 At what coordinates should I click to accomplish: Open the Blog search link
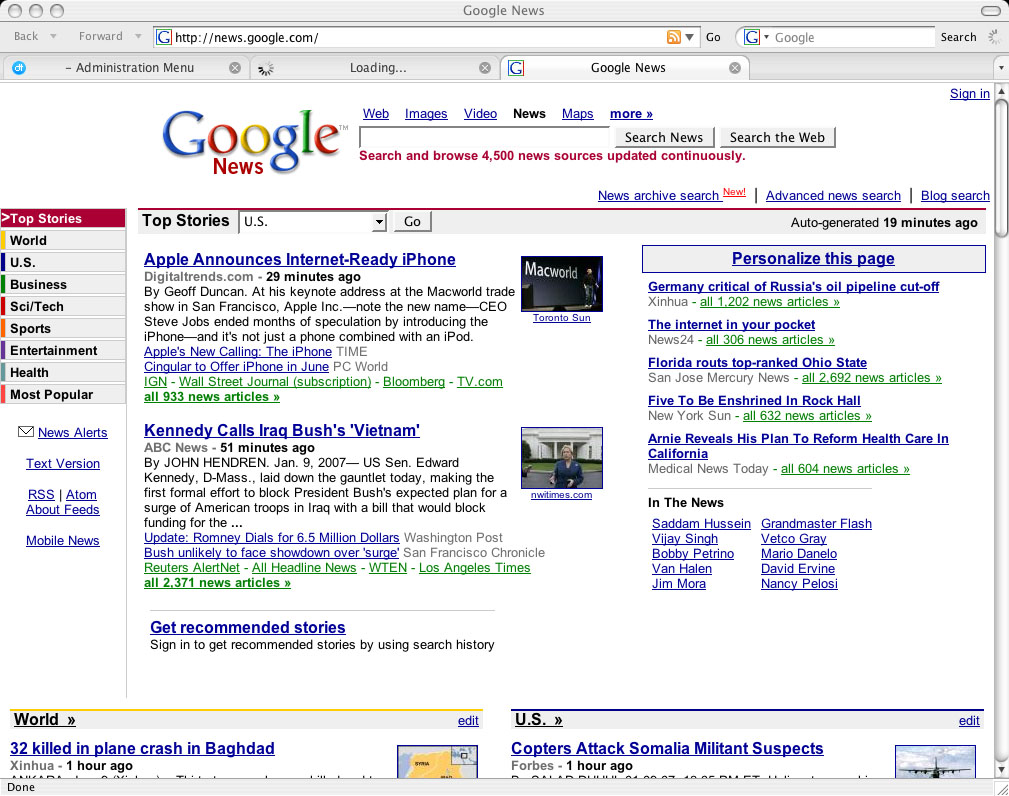[x=955, y=196]
